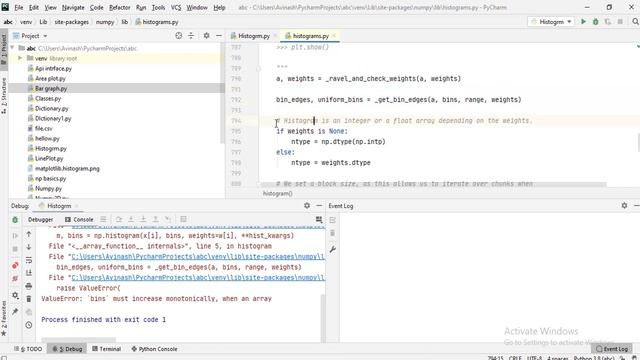Expand the venv library root folder
Screen dimensions: 640x360
[x=20, y=58]
